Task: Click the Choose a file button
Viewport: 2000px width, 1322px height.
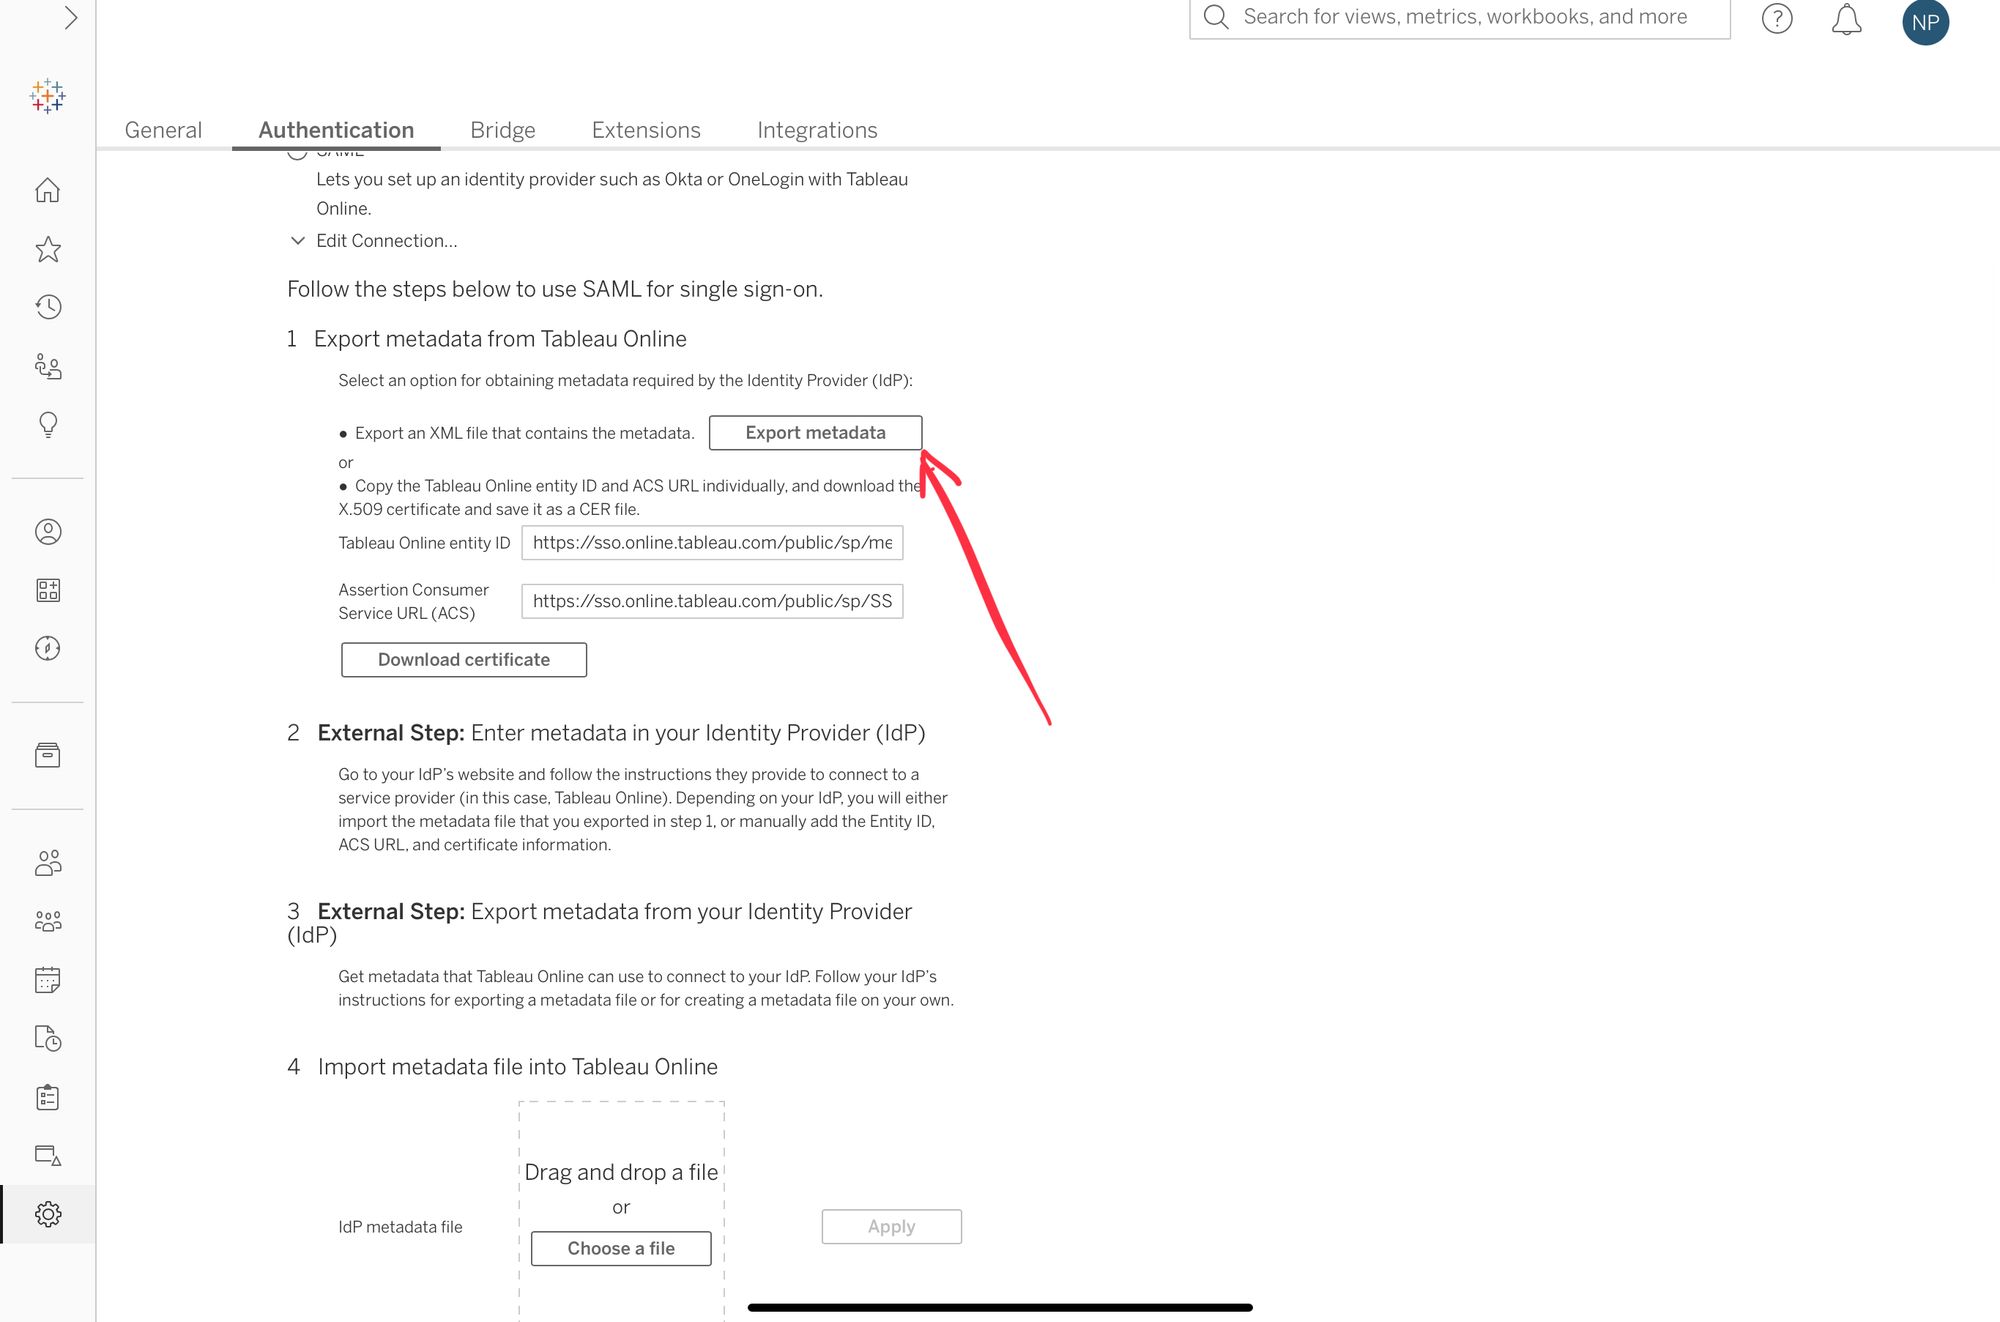Action: click(621, 1249)
